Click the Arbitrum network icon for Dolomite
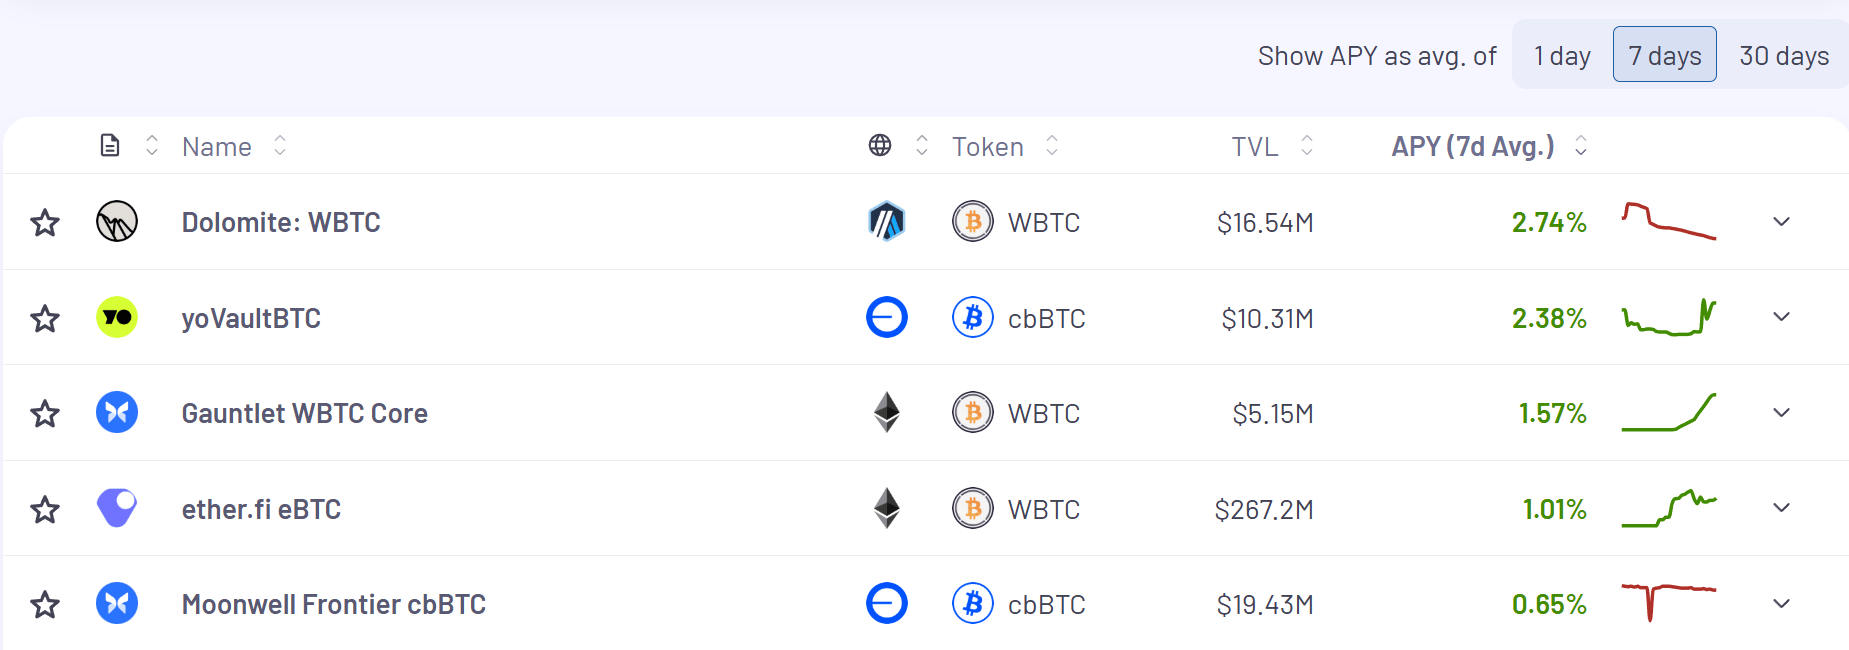The height and width of the screenshot is (650, 1849). (887, 221)
